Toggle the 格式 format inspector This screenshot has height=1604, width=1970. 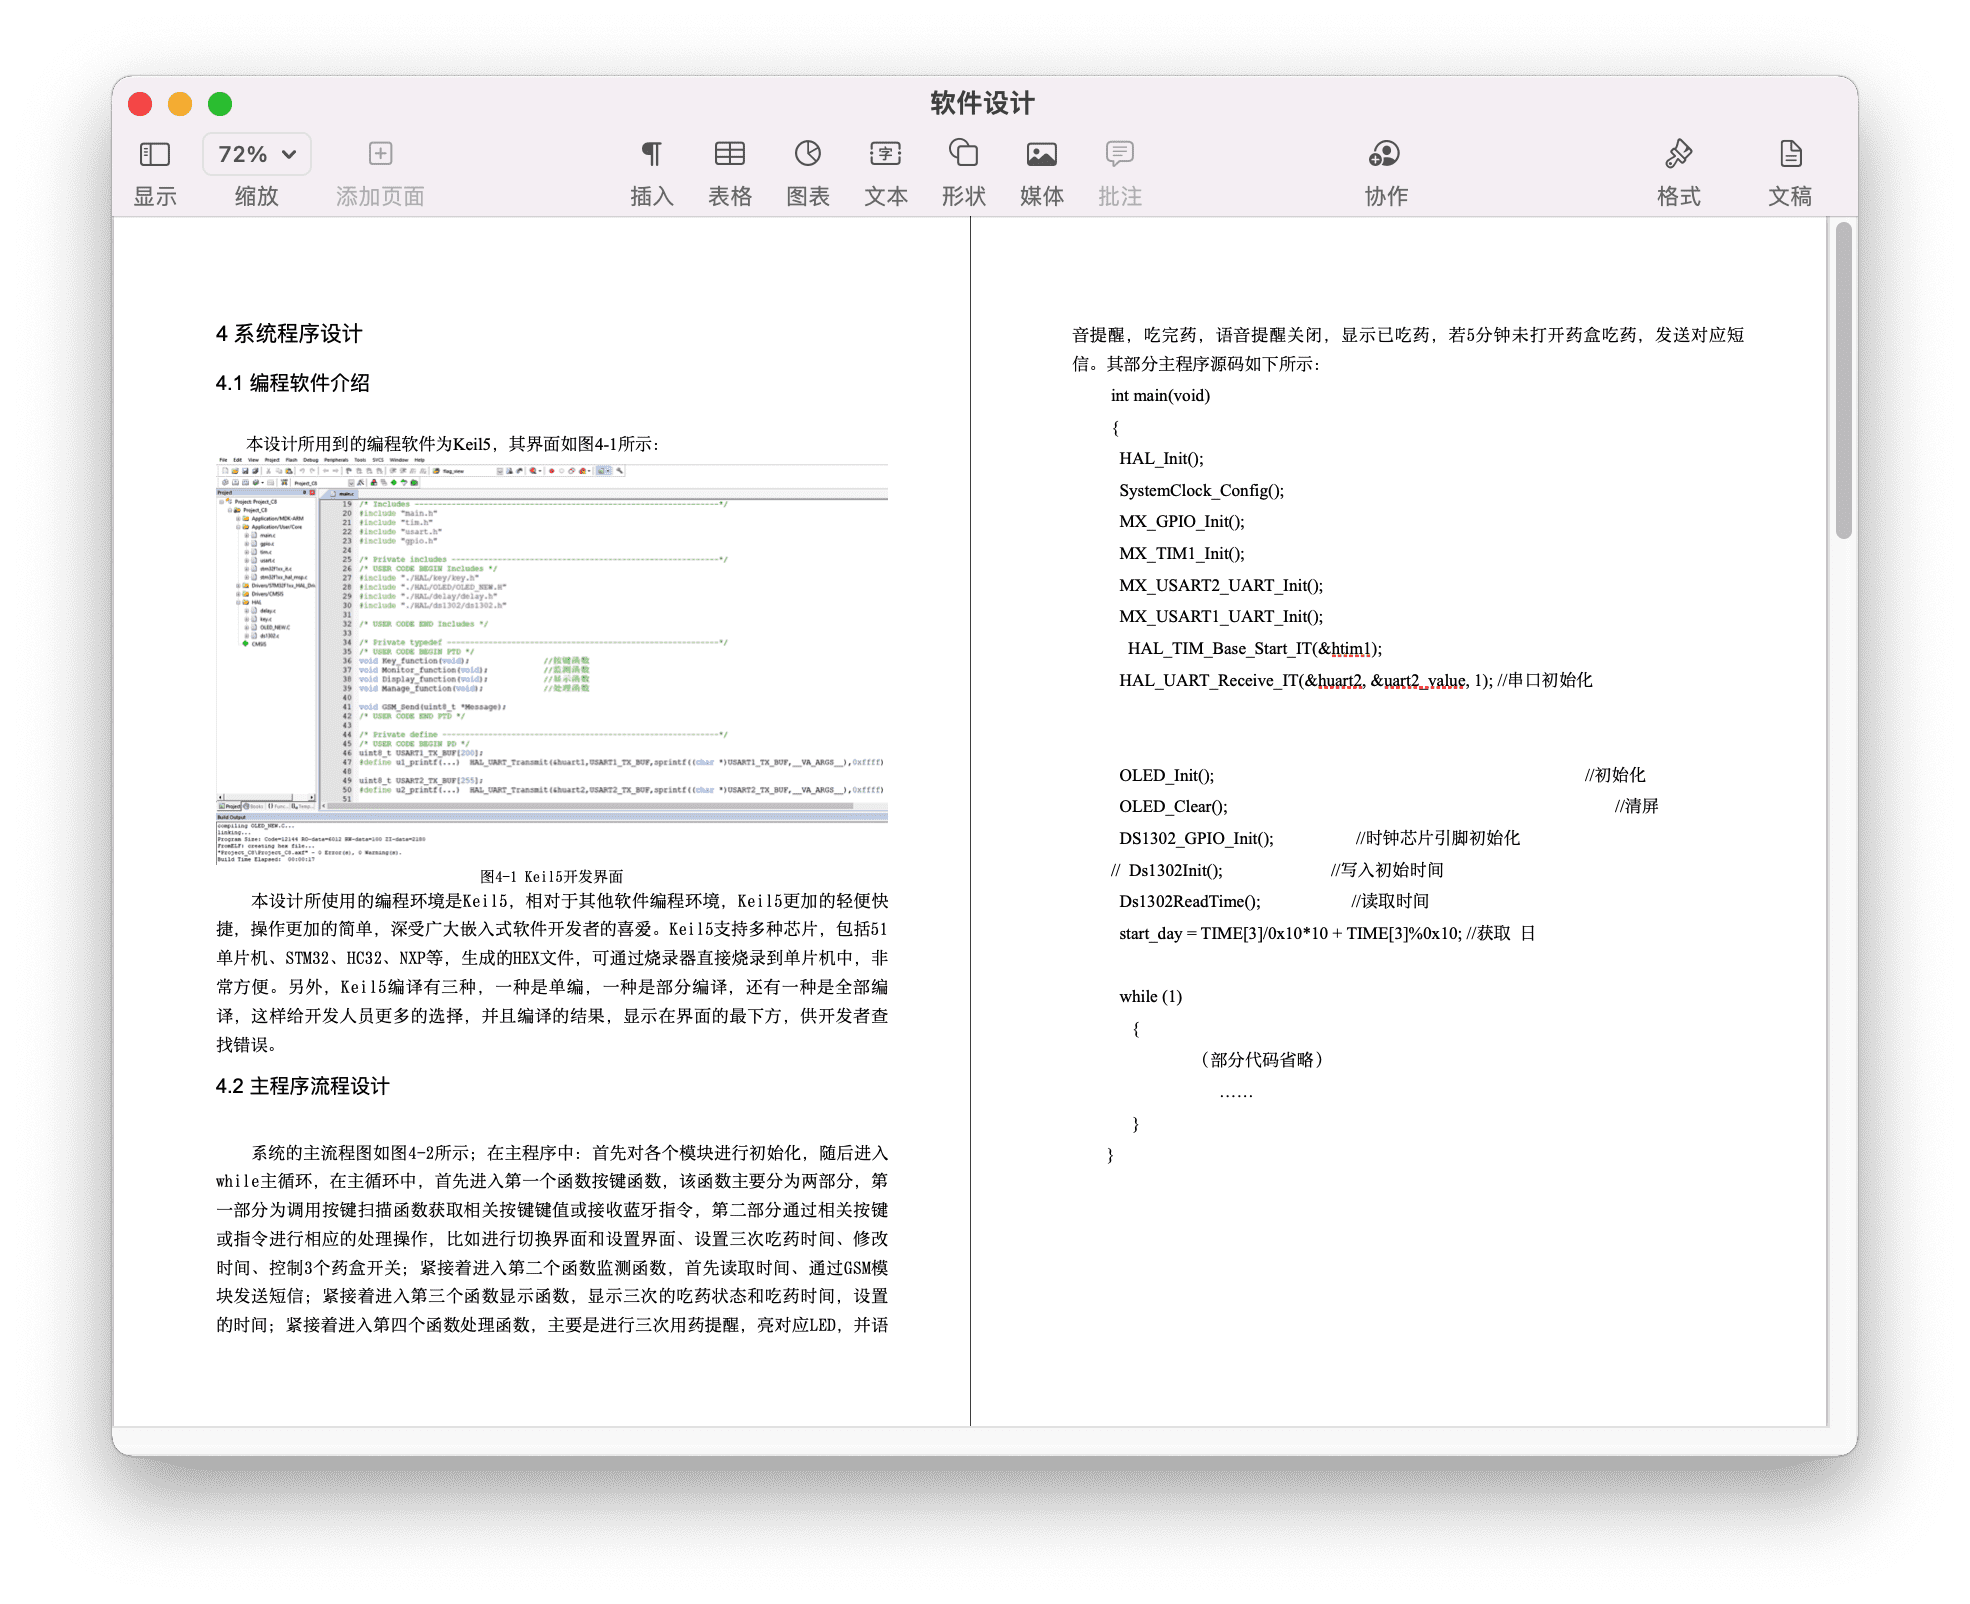pos(1678,153)
